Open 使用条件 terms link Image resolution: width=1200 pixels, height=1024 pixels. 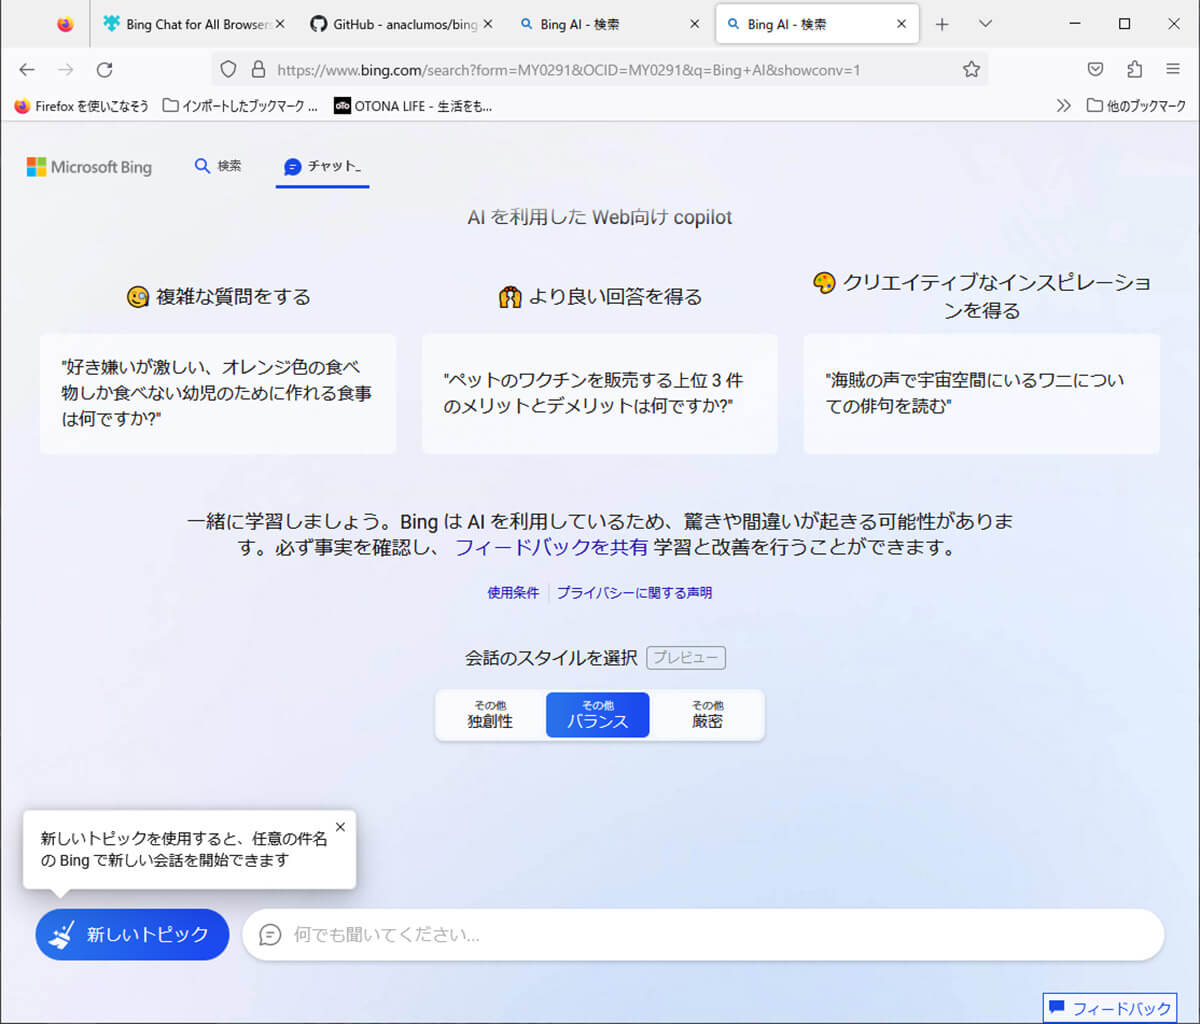click(513, 593)
